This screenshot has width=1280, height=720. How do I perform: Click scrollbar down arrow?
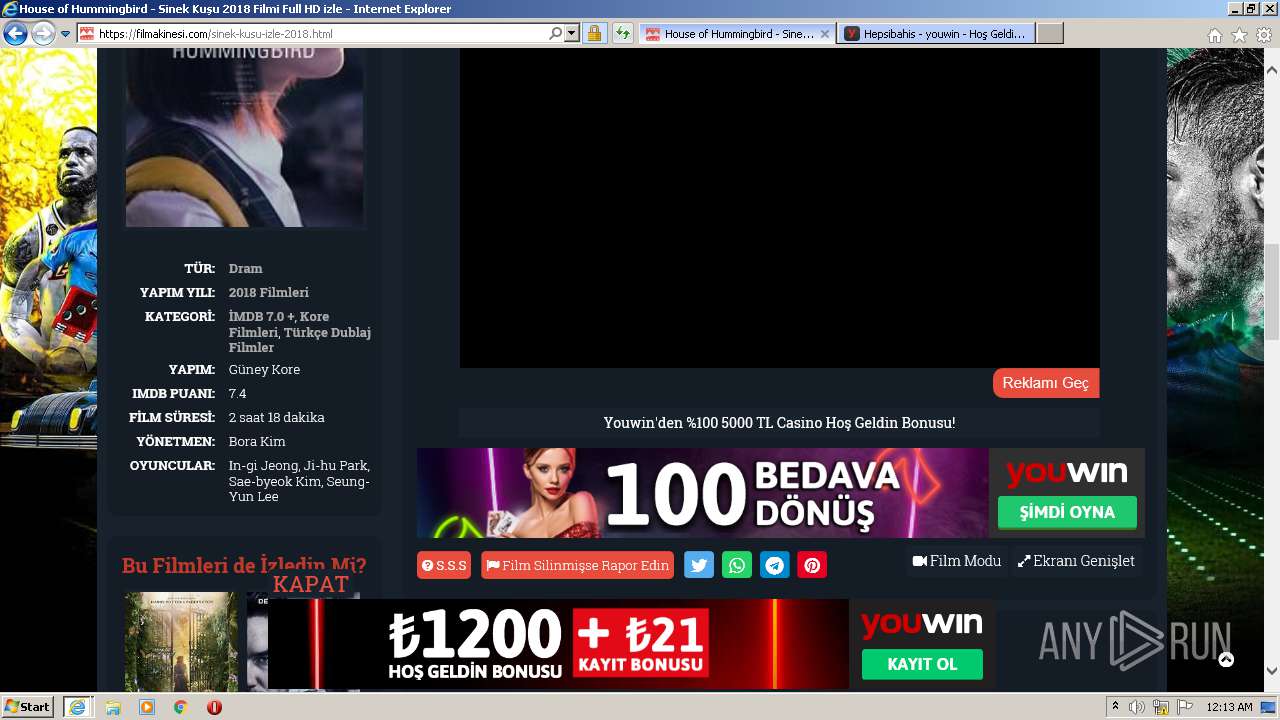pos(1272,671)
